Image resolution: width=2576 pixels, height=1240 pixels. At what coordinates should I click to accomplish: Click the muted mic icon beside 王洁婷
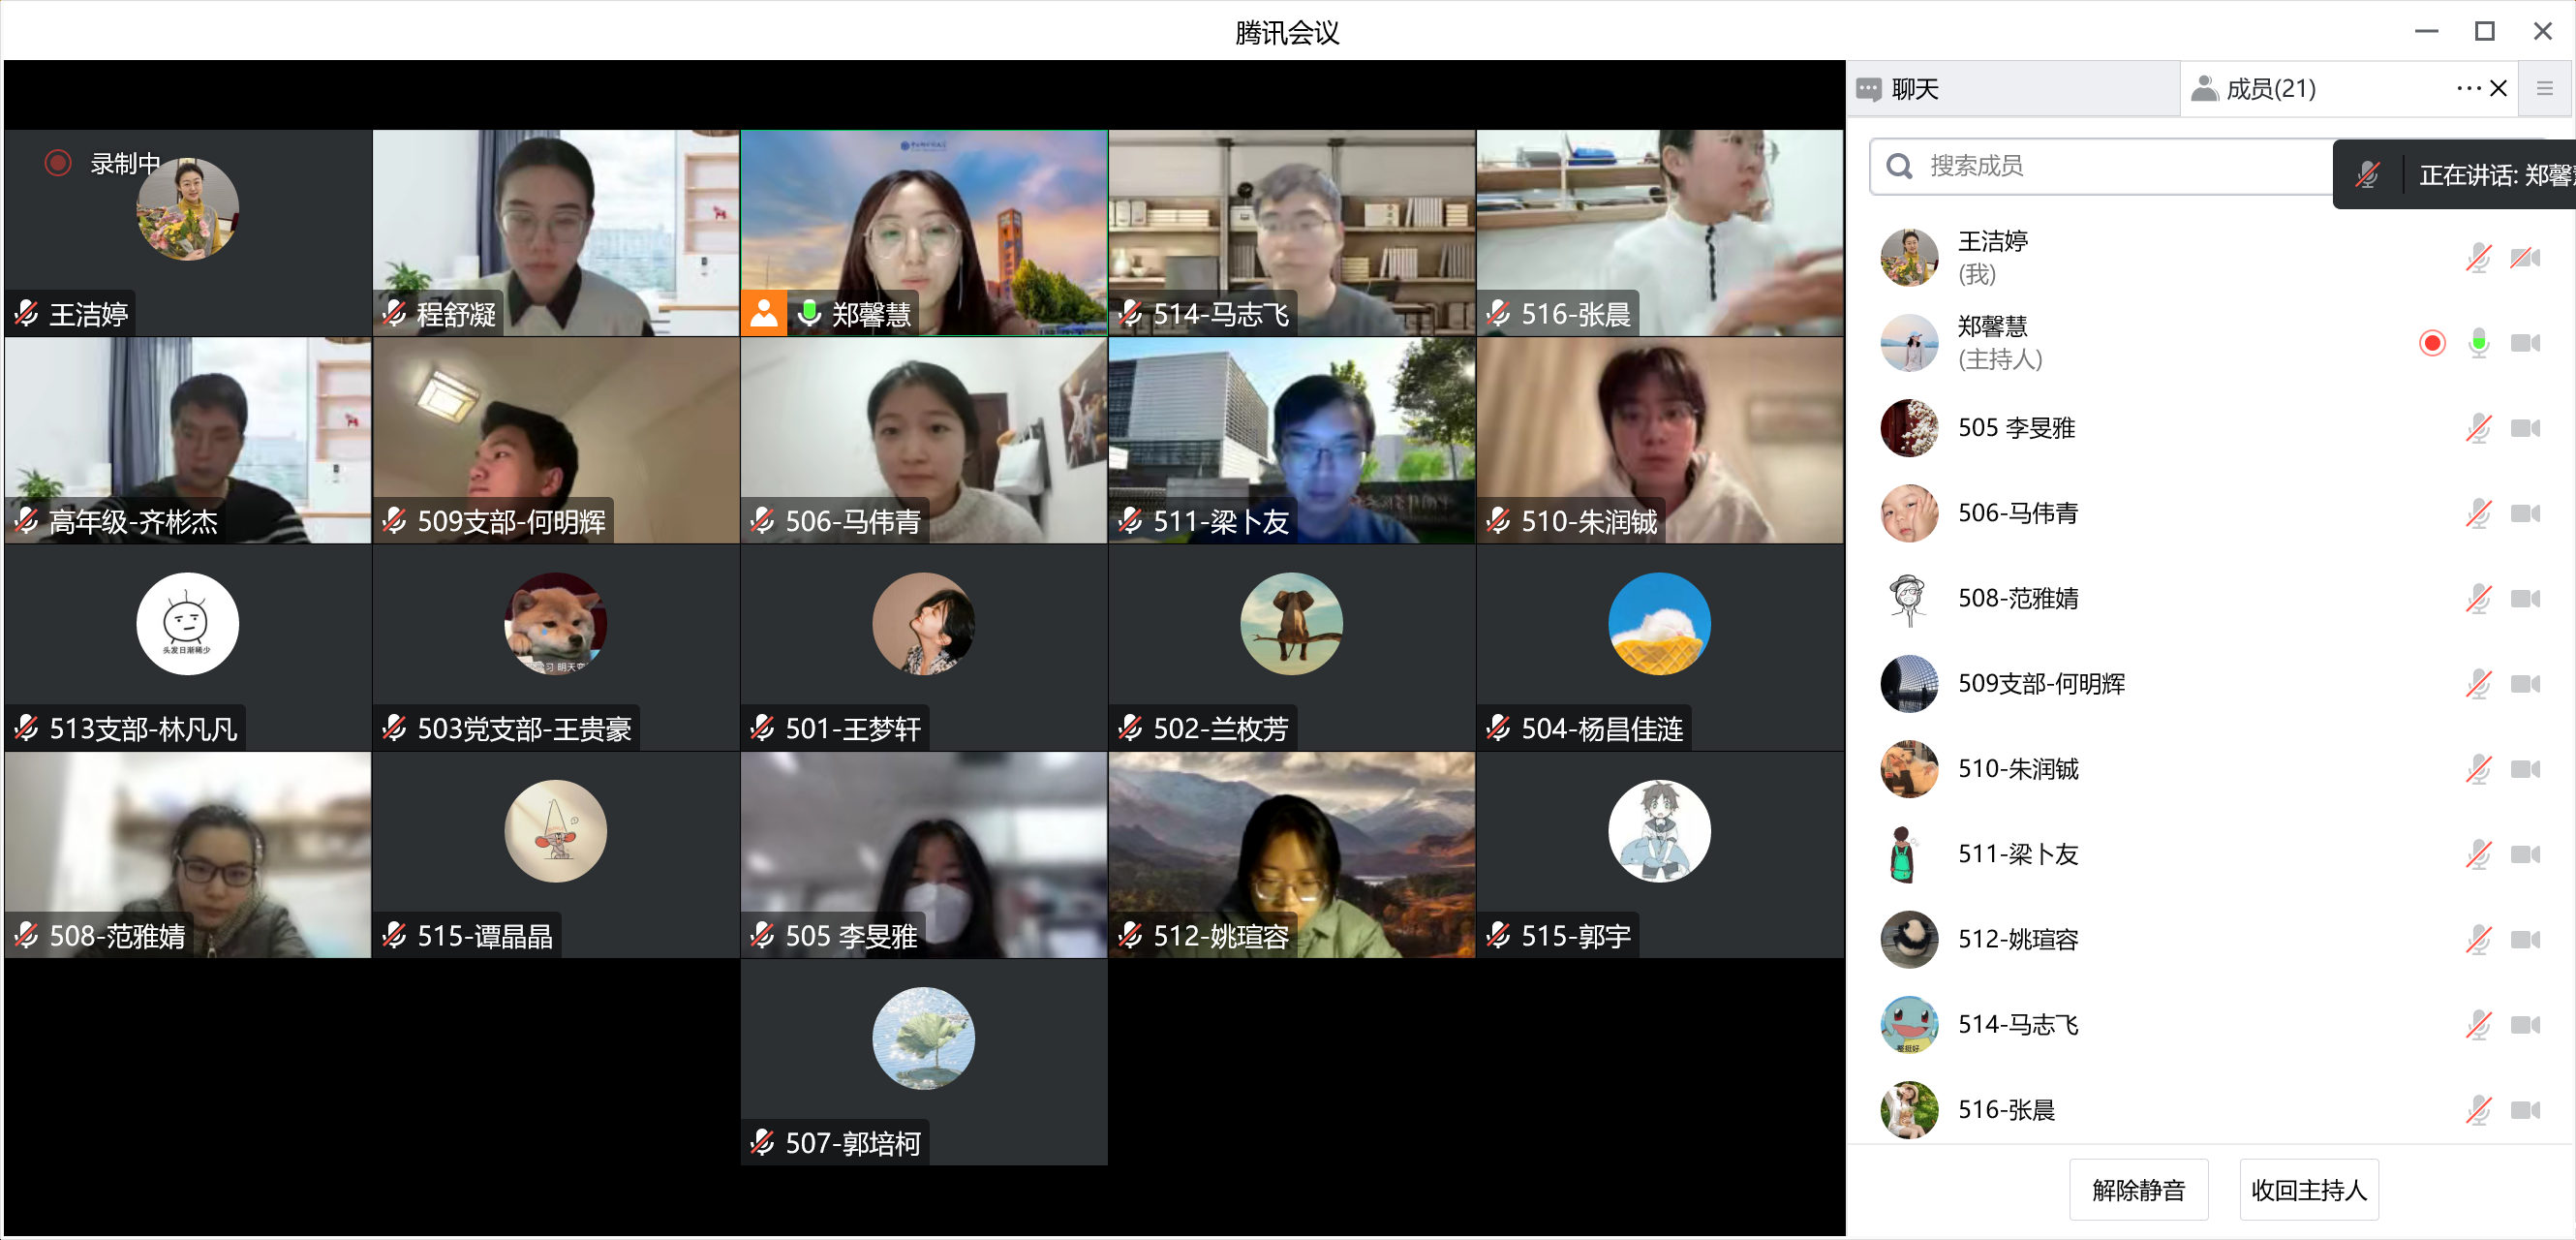[2478, 258]
